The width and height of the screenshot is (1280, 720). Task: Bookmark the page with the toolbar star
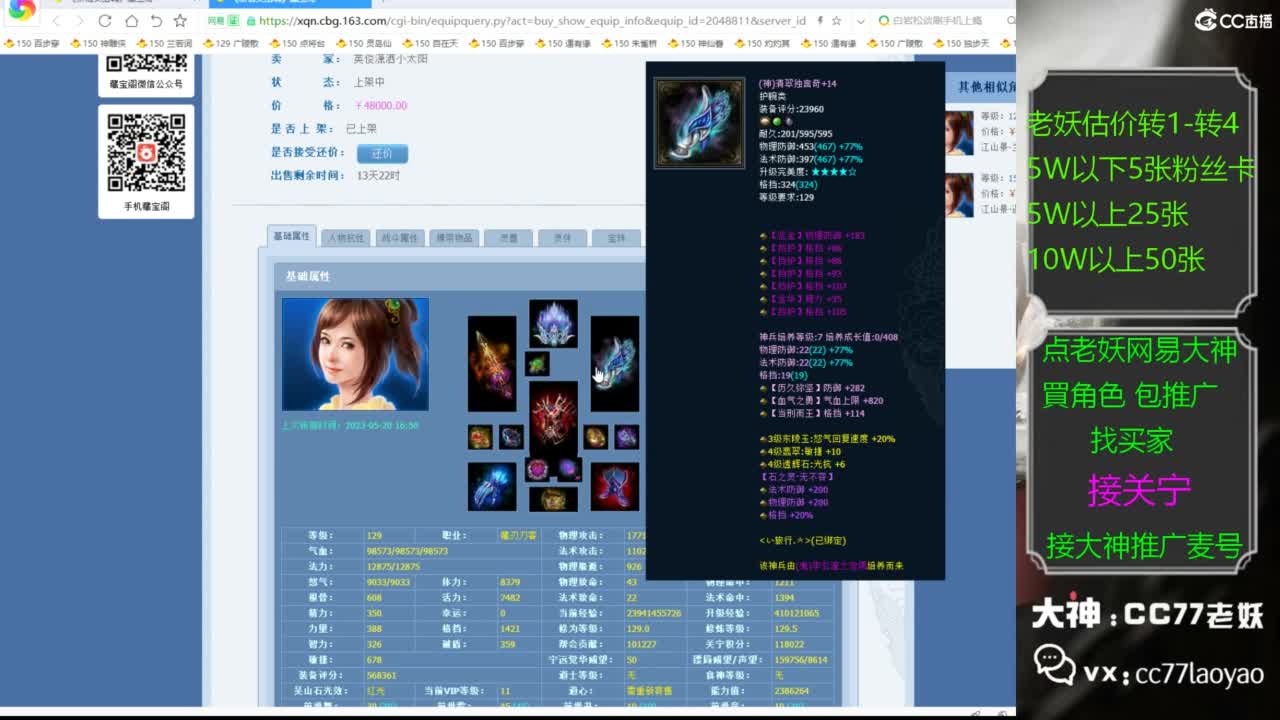coord(180,21)
